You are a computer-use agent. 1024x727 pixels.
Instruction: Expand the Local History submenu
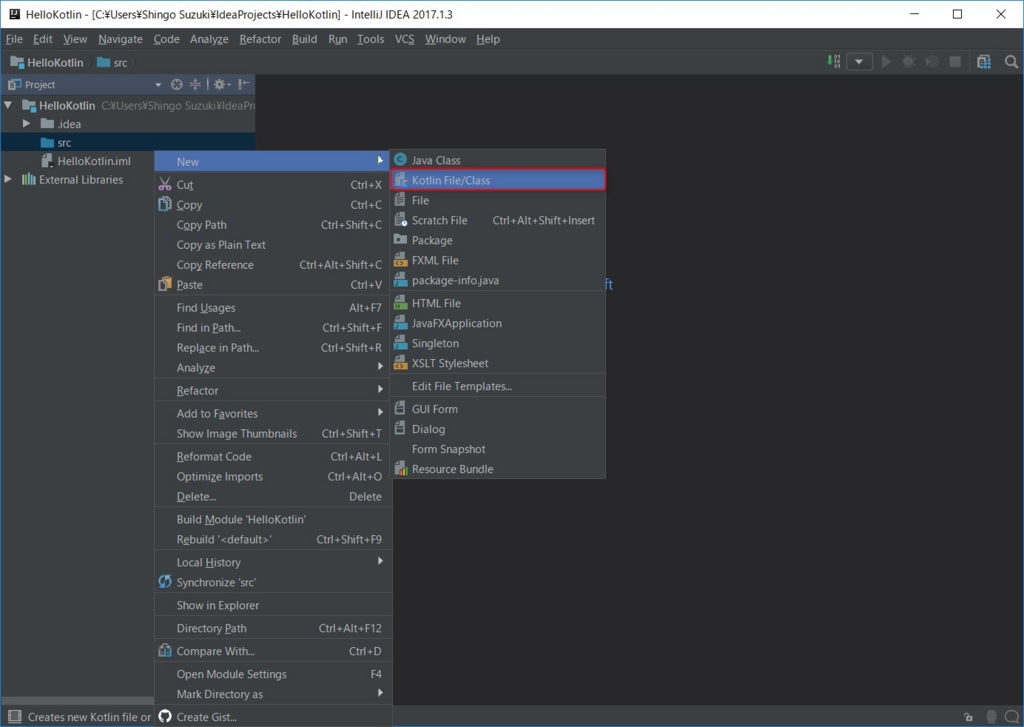273,562
